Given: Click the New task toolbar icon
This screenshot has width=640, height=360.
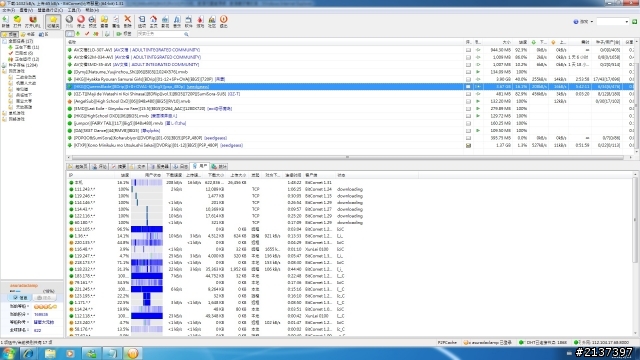Looking at the screenshot, I should [5, 21].
